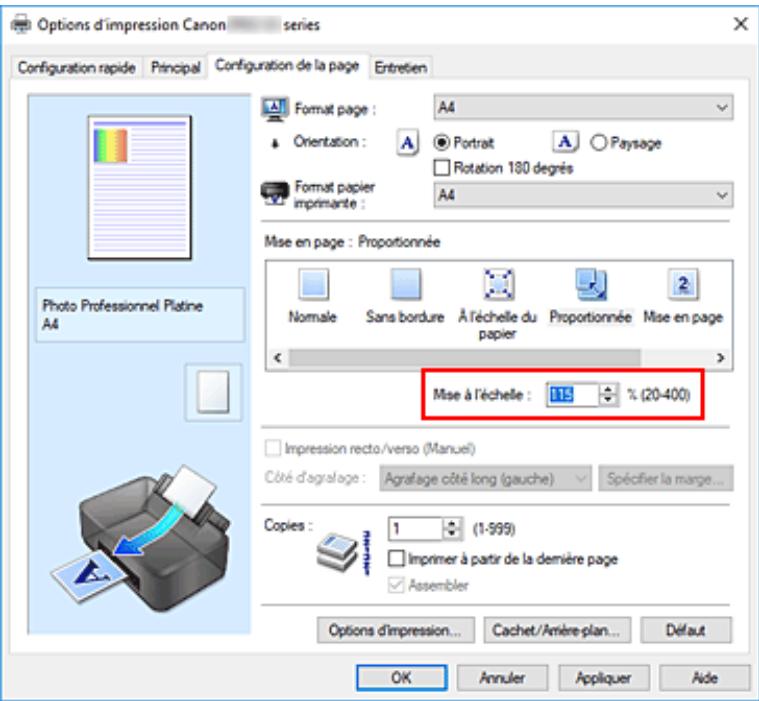Close the print options dialog
Image resolution: width=759 pixels, height=701 pixels.
click(741, 24)
